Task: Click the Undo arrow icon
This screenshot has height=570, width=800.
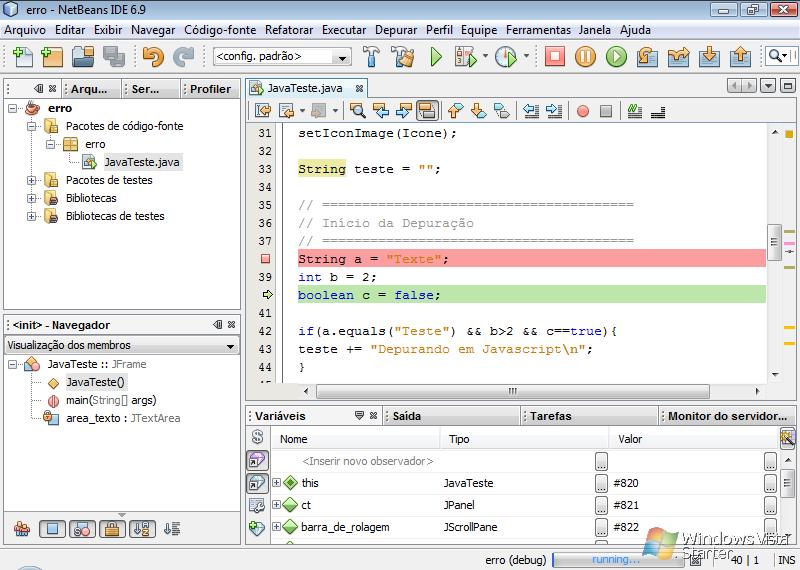Action: [153, 56]
